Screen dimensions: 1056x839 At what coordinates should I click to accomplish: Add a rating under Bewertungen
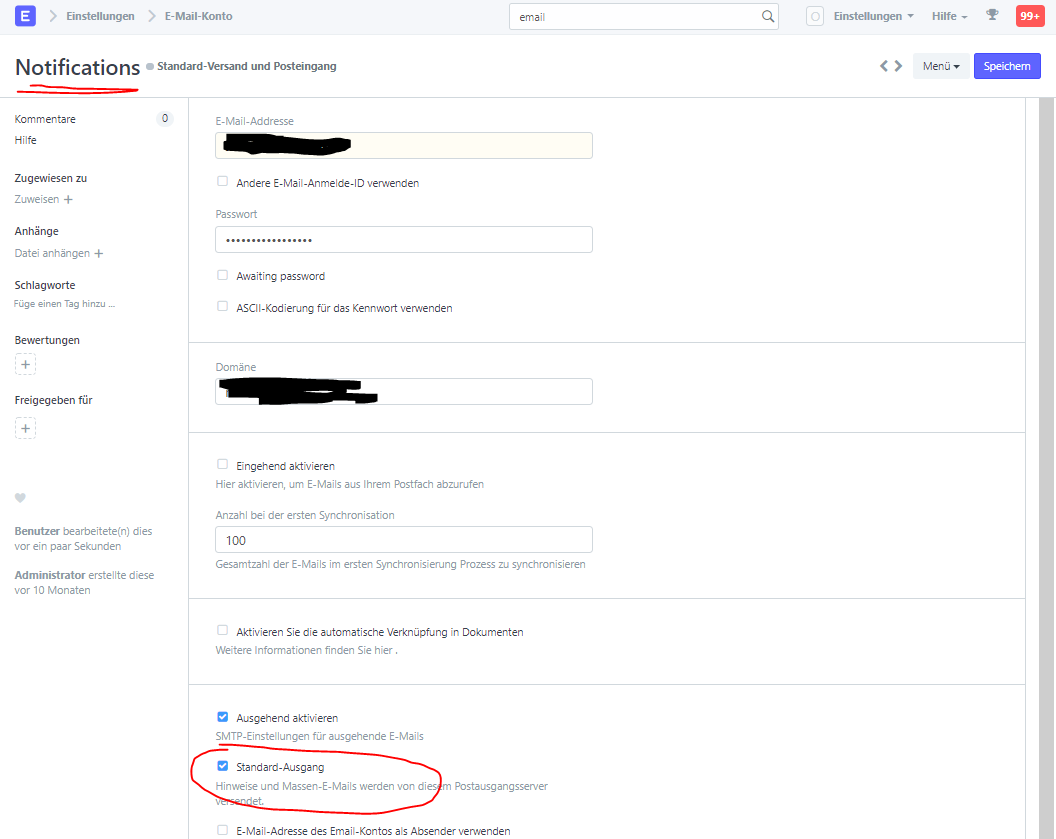(x=26, y=364)
